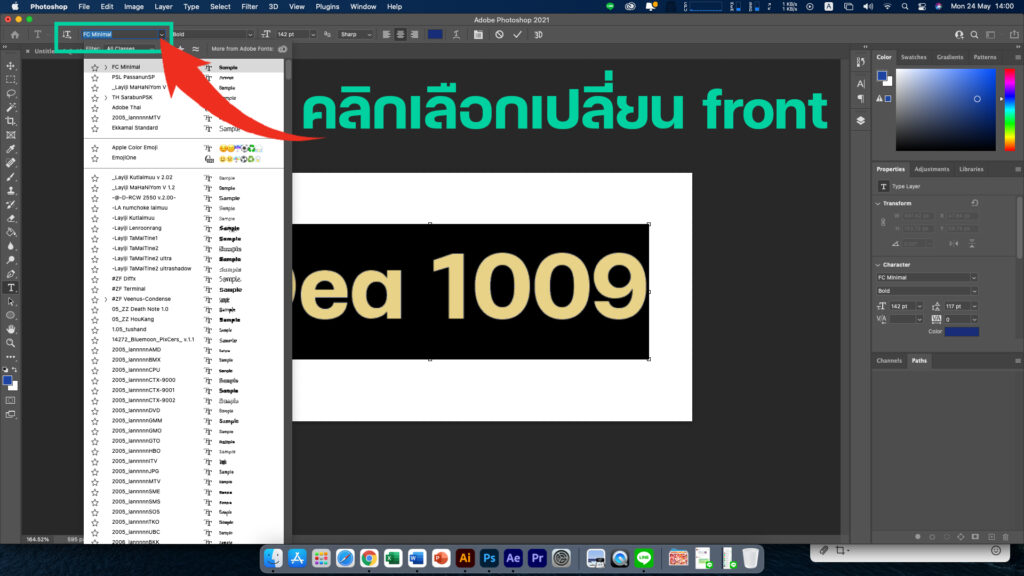Switch to Swatches tab
This screenshot has width=1024, height=576.
(x=914, y=57)
